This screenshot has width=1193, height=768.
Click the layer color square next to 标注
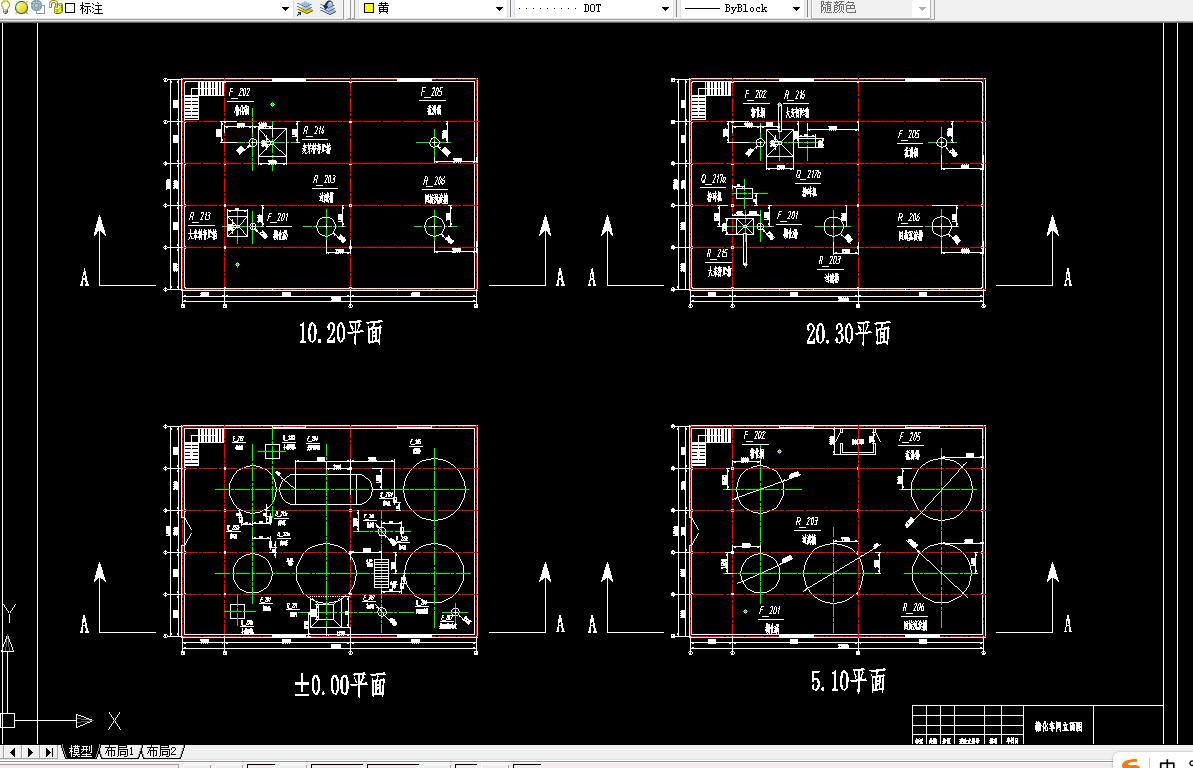pos(70,8)
